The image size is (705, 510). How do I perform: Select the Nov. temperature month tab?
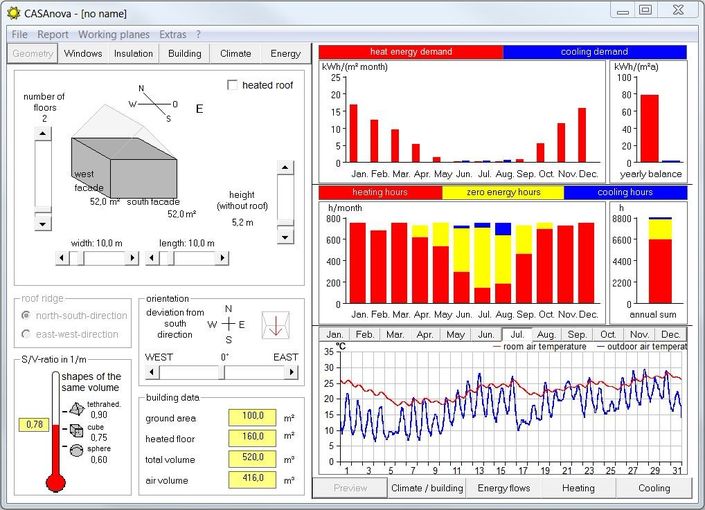(639, 334)
